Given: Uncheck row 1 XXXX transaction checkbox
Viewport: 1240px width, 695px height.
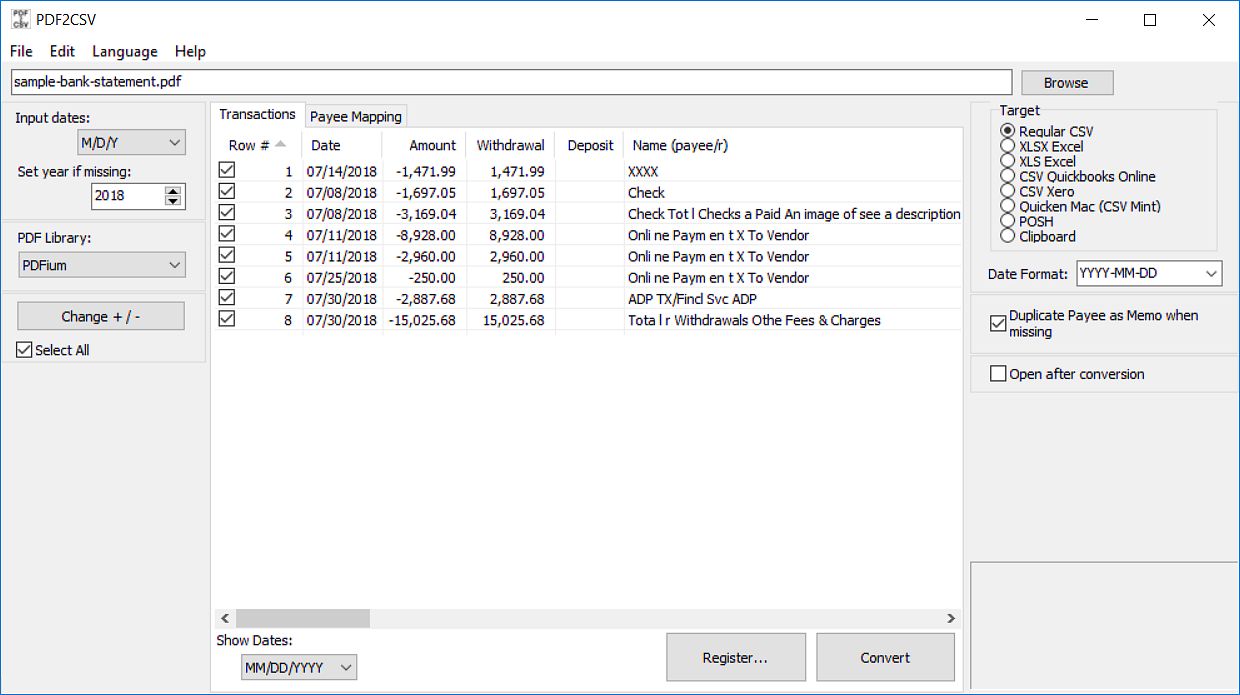Looking at the screenshot, I should point(227,171).
